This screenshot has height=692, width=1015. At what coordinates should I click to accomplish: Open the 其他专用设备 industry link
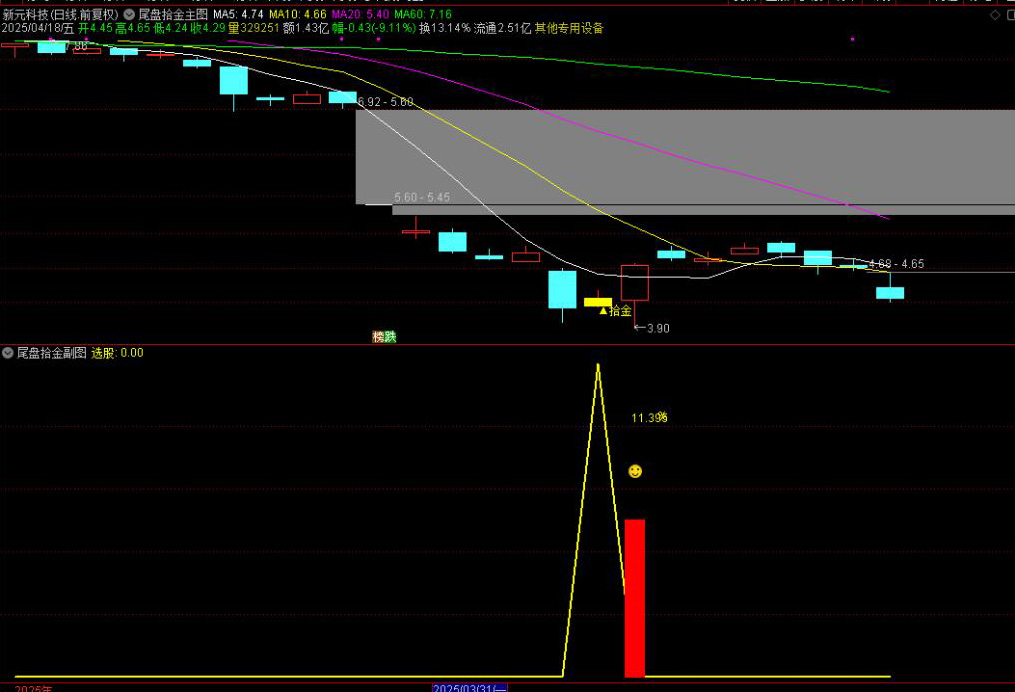point(569,28)
